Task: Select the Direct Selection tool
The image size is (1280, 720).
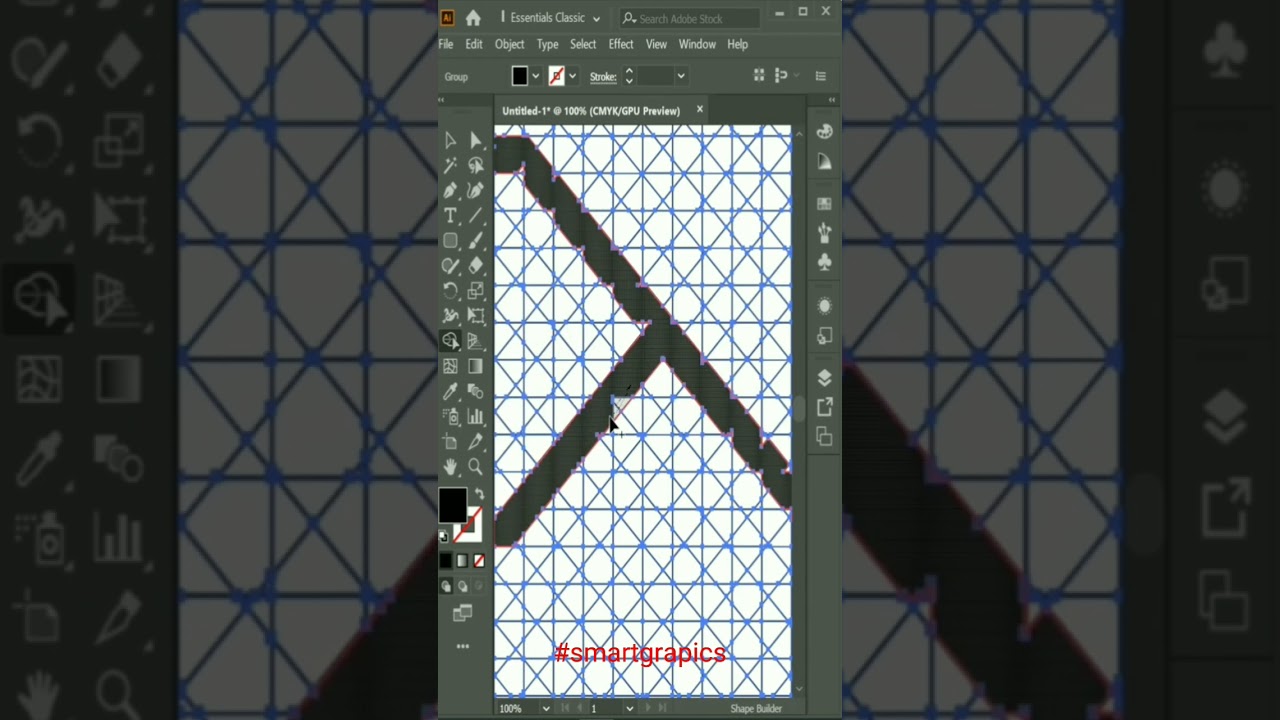Action: coord(476,141)
